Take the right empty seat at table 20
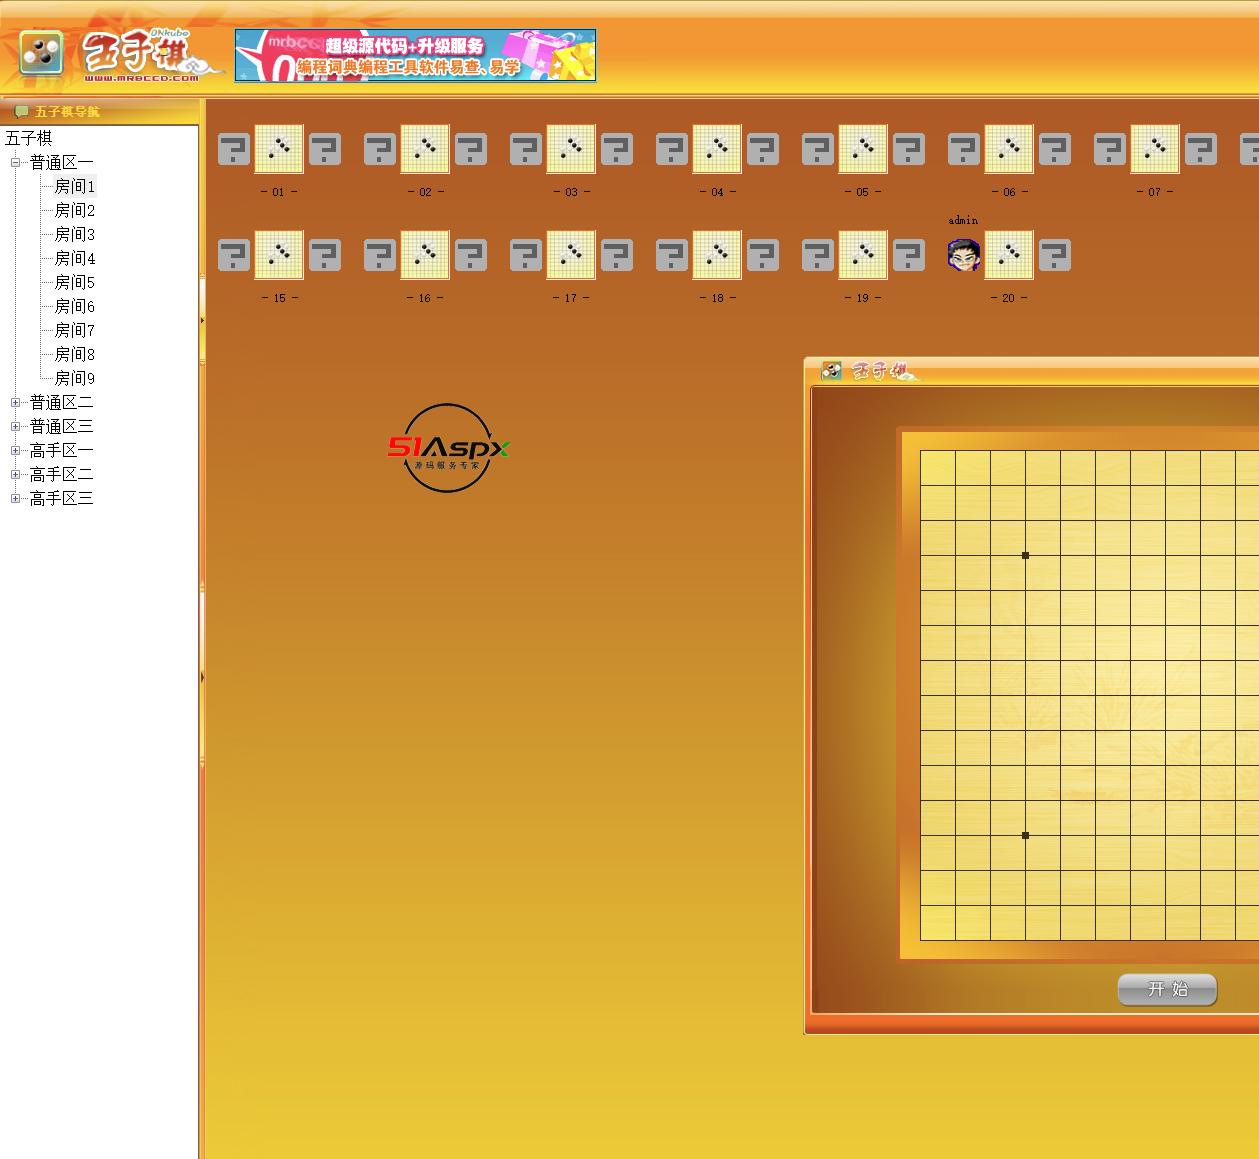 click(1055, 256)
